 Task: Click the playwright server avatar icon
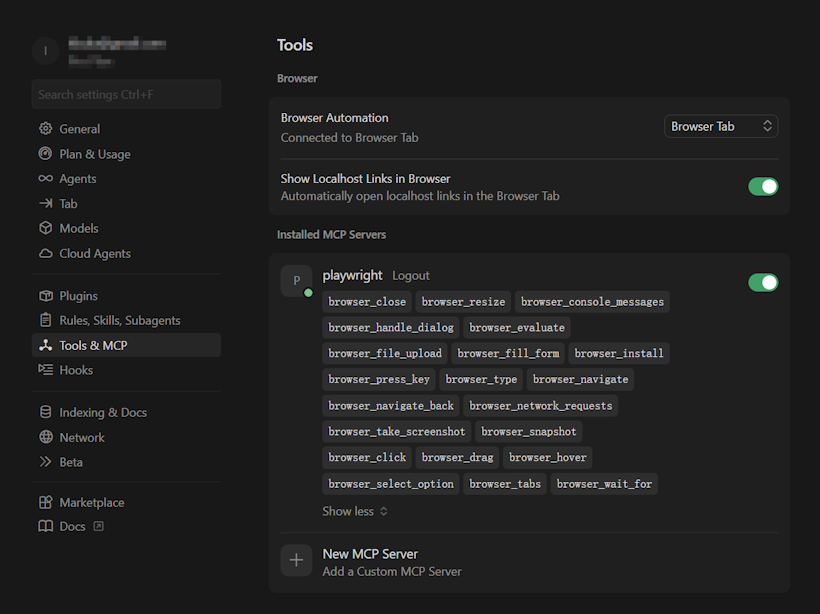296,281
